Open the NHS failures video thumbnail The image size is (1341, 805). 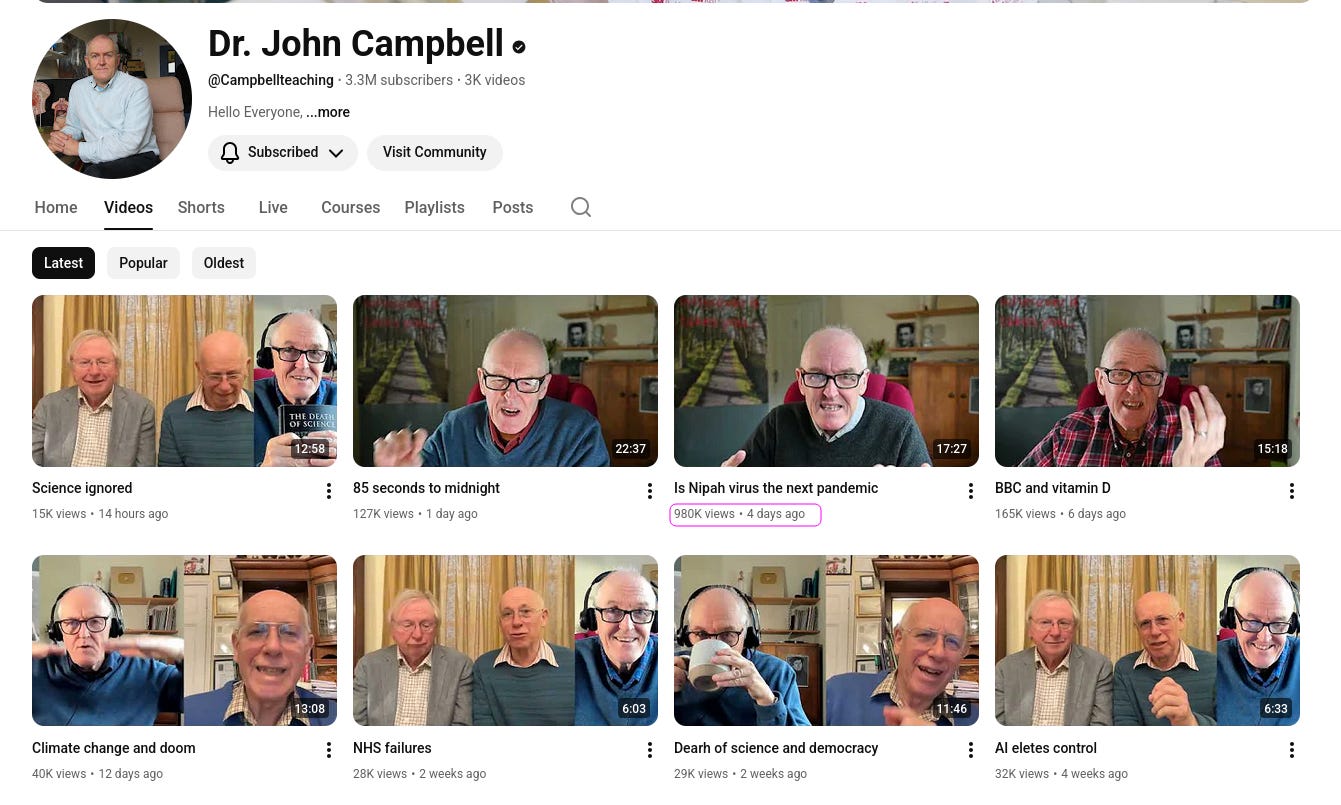pyautogui.click(x=505, y=640)
